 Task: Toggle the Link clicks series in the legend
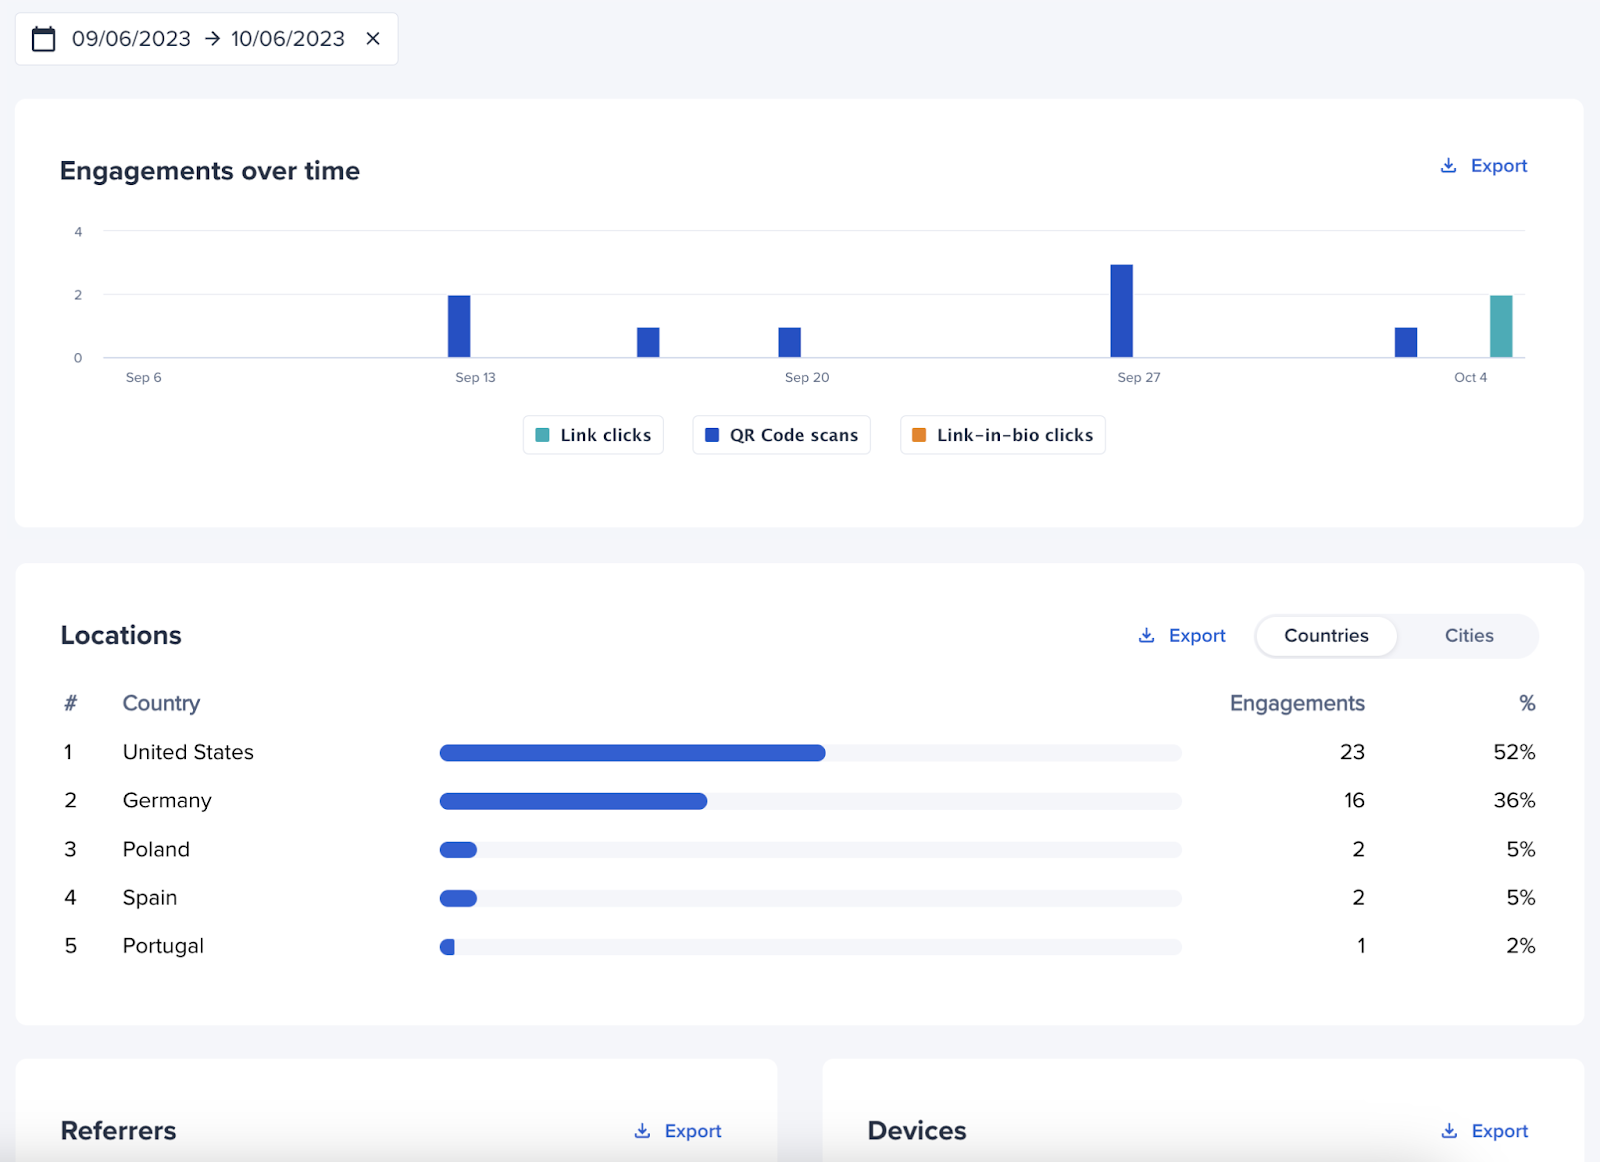593,434
